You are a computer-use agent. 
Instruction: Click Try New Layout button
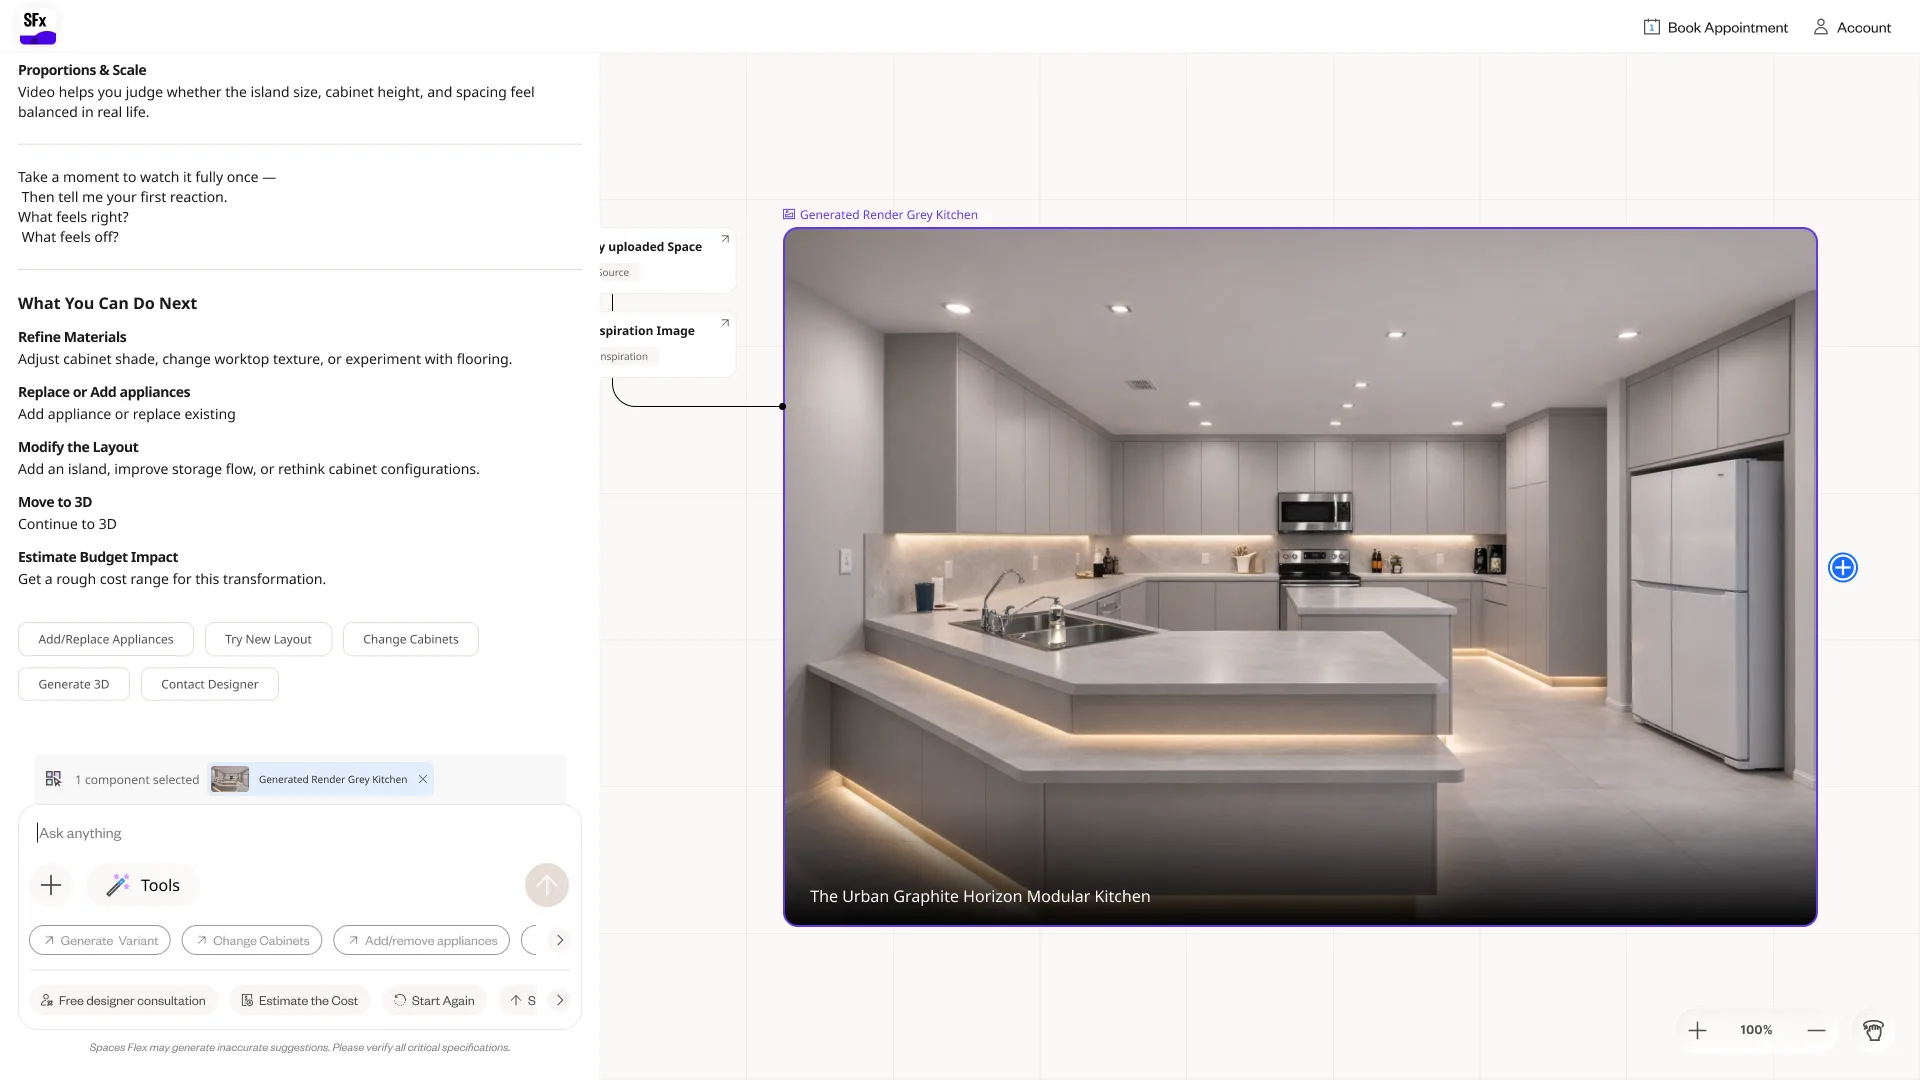point(268,639)
